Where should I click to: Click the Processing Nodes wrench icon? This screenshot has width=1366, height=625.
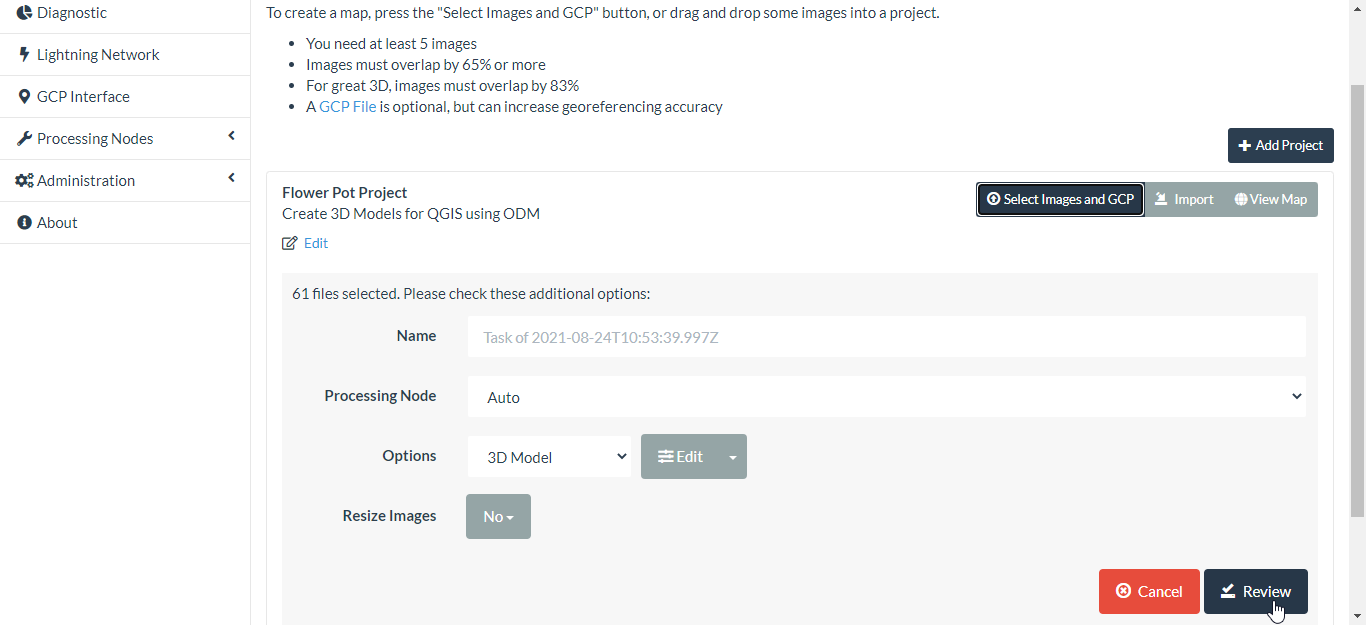[24, 139]
